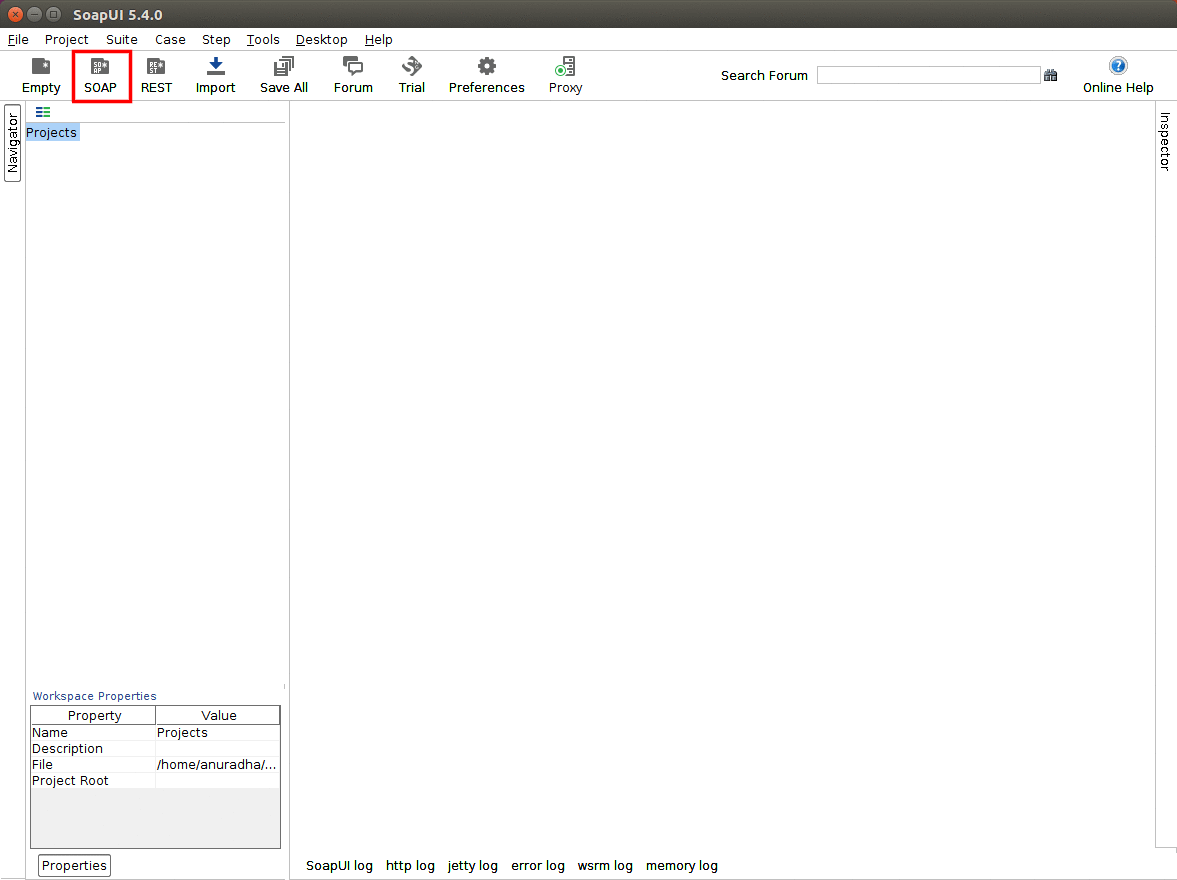Click the Value column header
This screenshot has height=880, width=1177.
[218, 716]
